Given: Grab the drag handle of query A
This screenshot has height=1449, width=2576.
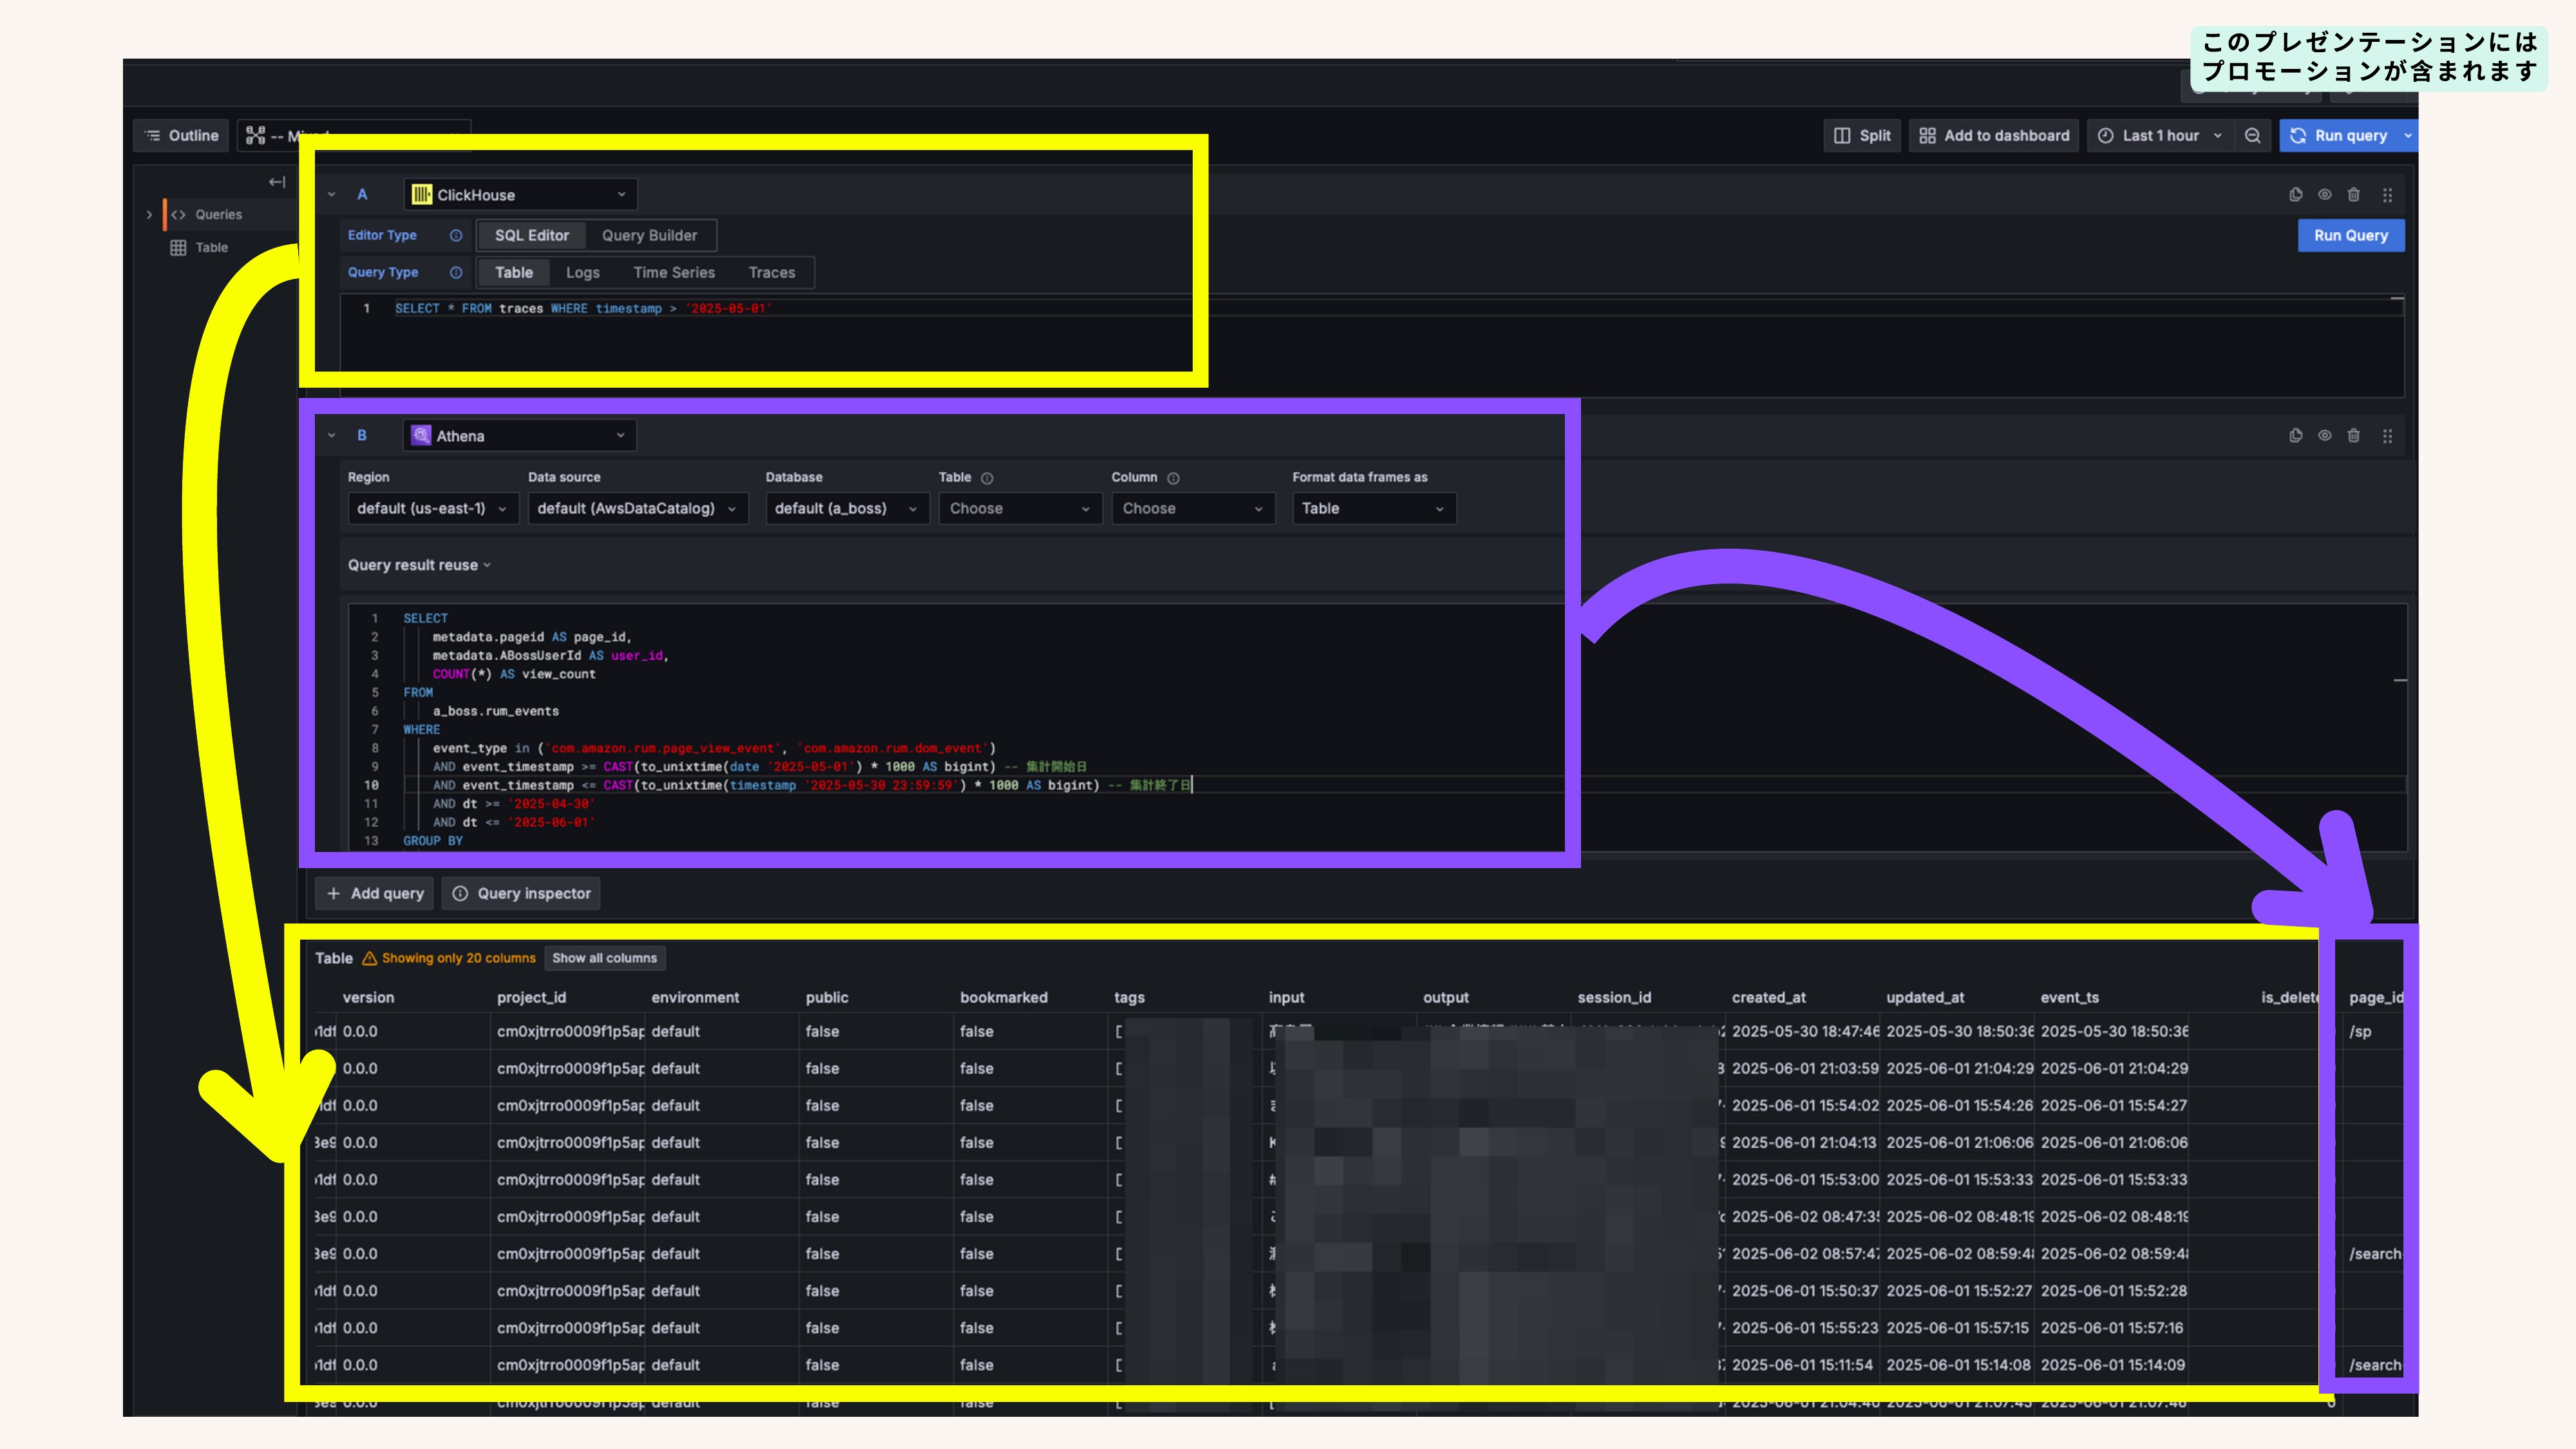Looking at the screenshot, I should coord(2388,195).
